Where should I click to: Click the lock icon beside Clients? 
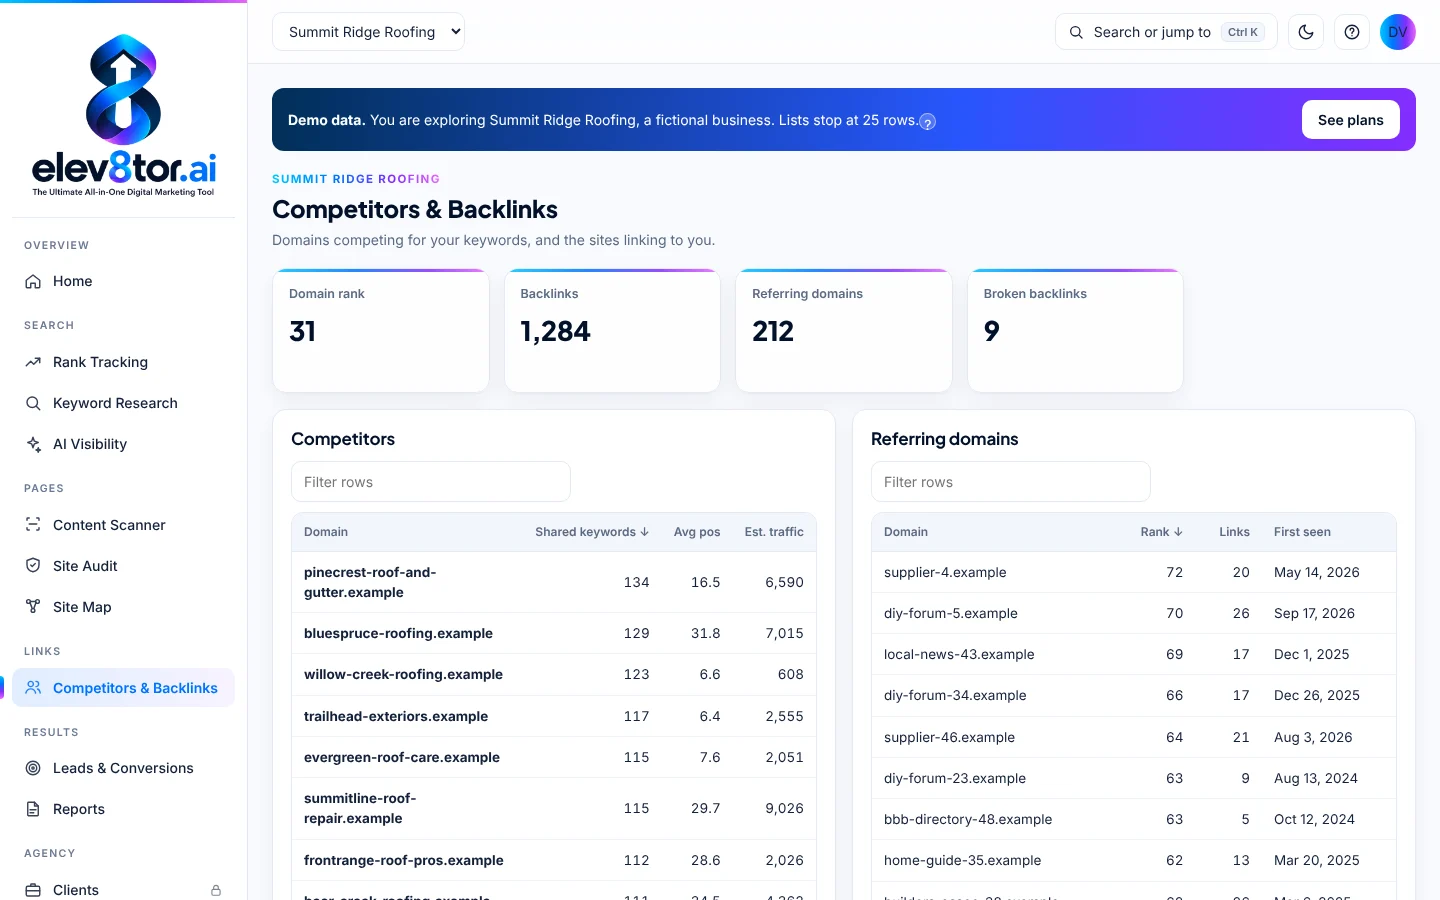tap(216, 890)
